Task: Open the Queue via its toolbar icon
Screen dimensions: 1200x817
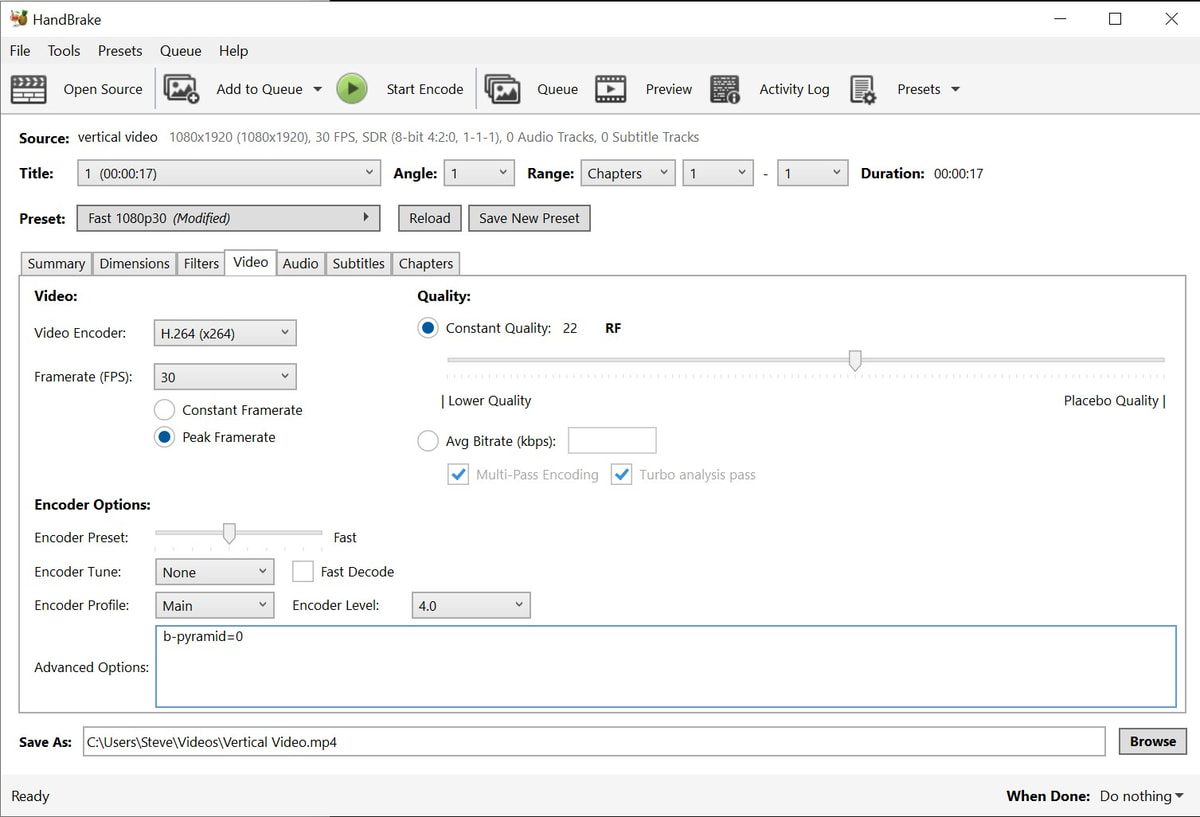Action: coord(502,89)
